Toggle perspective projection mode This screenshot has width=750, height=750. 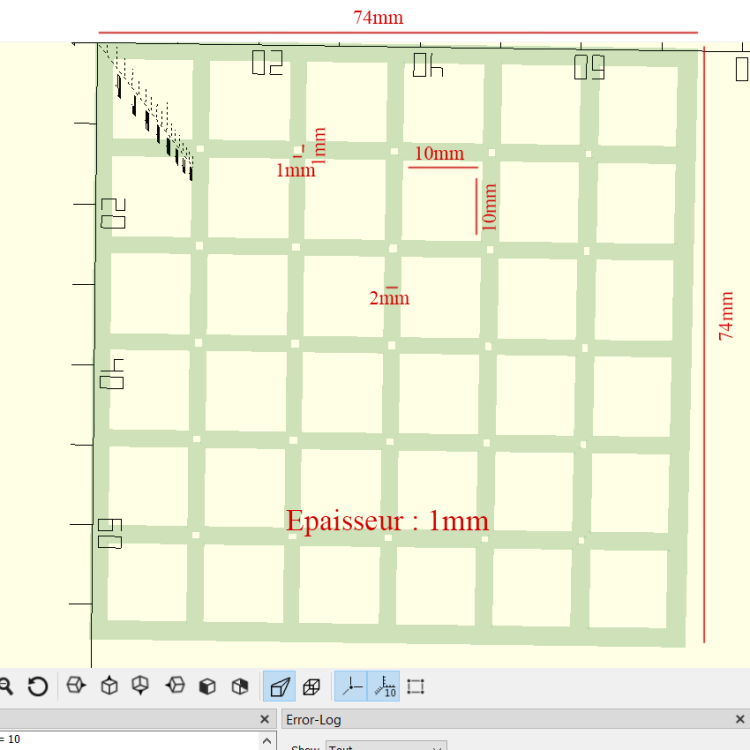[x=279, y=686]
